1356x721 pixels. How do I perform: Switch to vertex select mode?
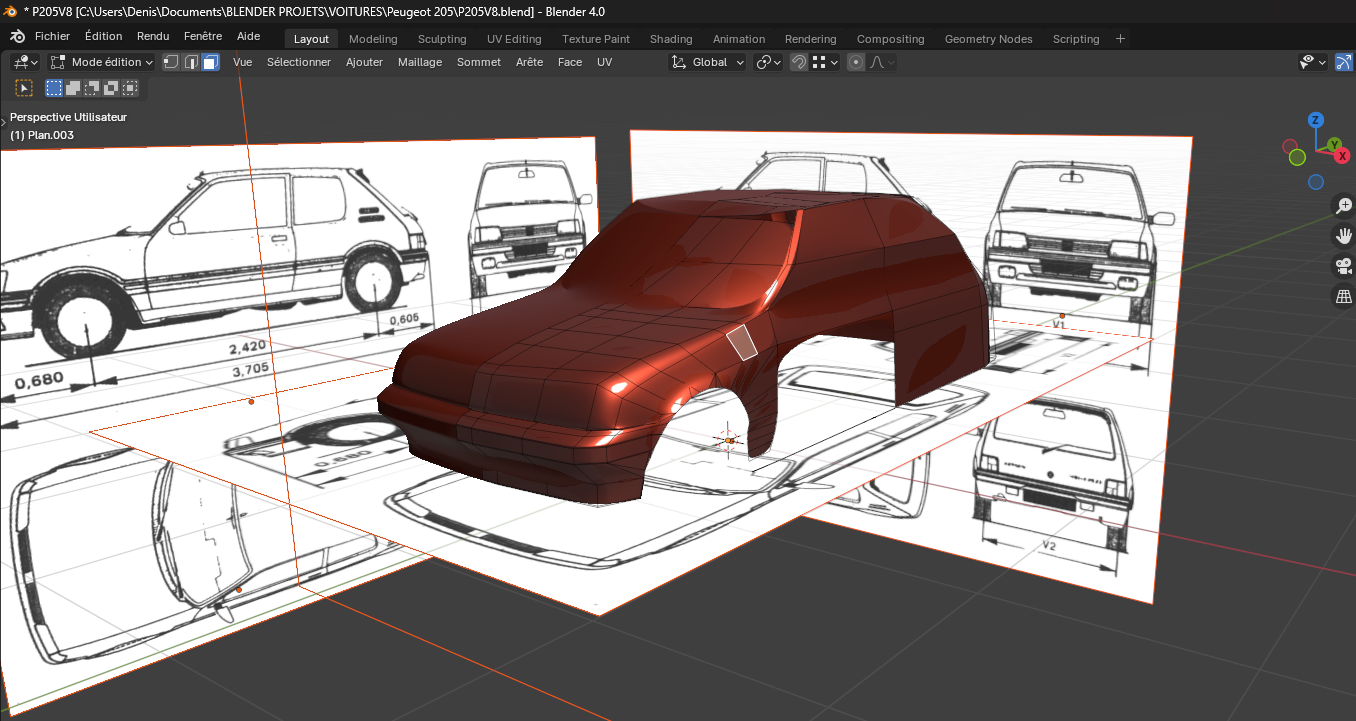click(x=172, y=62)
